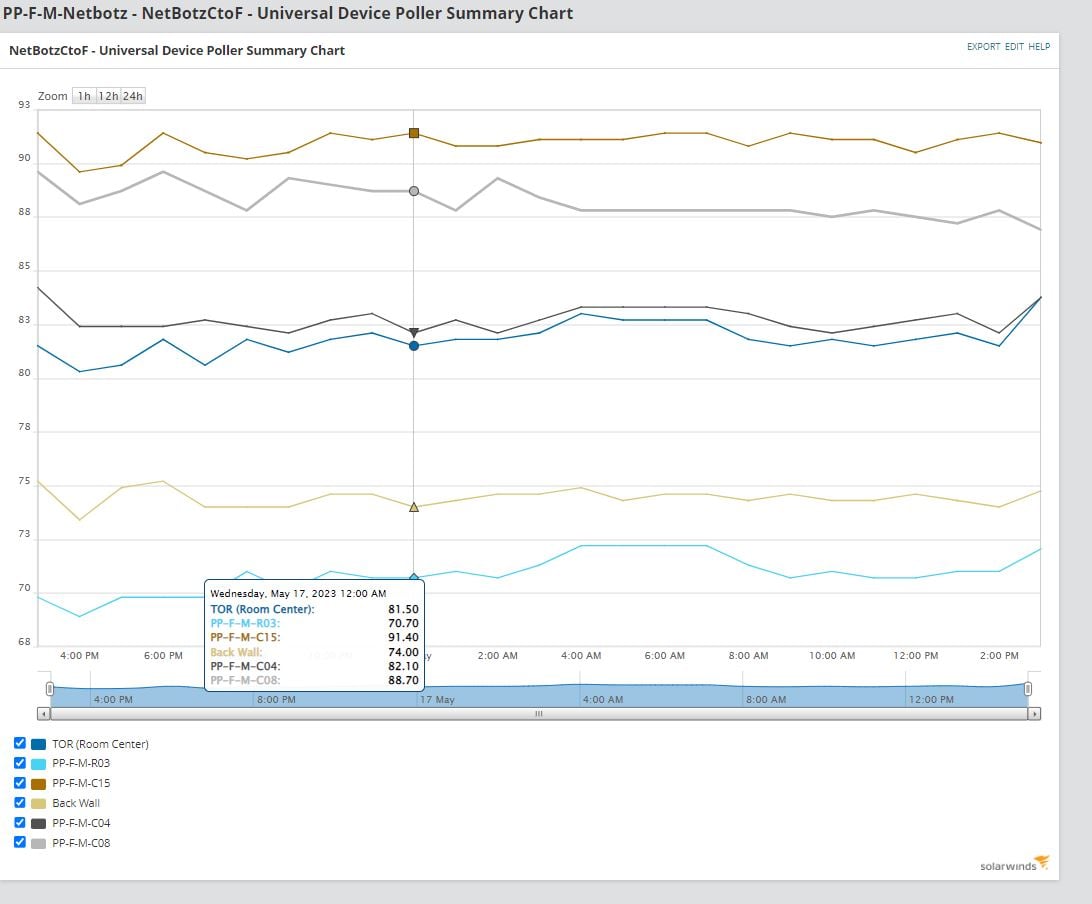Click the gray circle marker on PP-F-M-C08 line
Viewport: 1092px width, 904px height.
[414, 191]
